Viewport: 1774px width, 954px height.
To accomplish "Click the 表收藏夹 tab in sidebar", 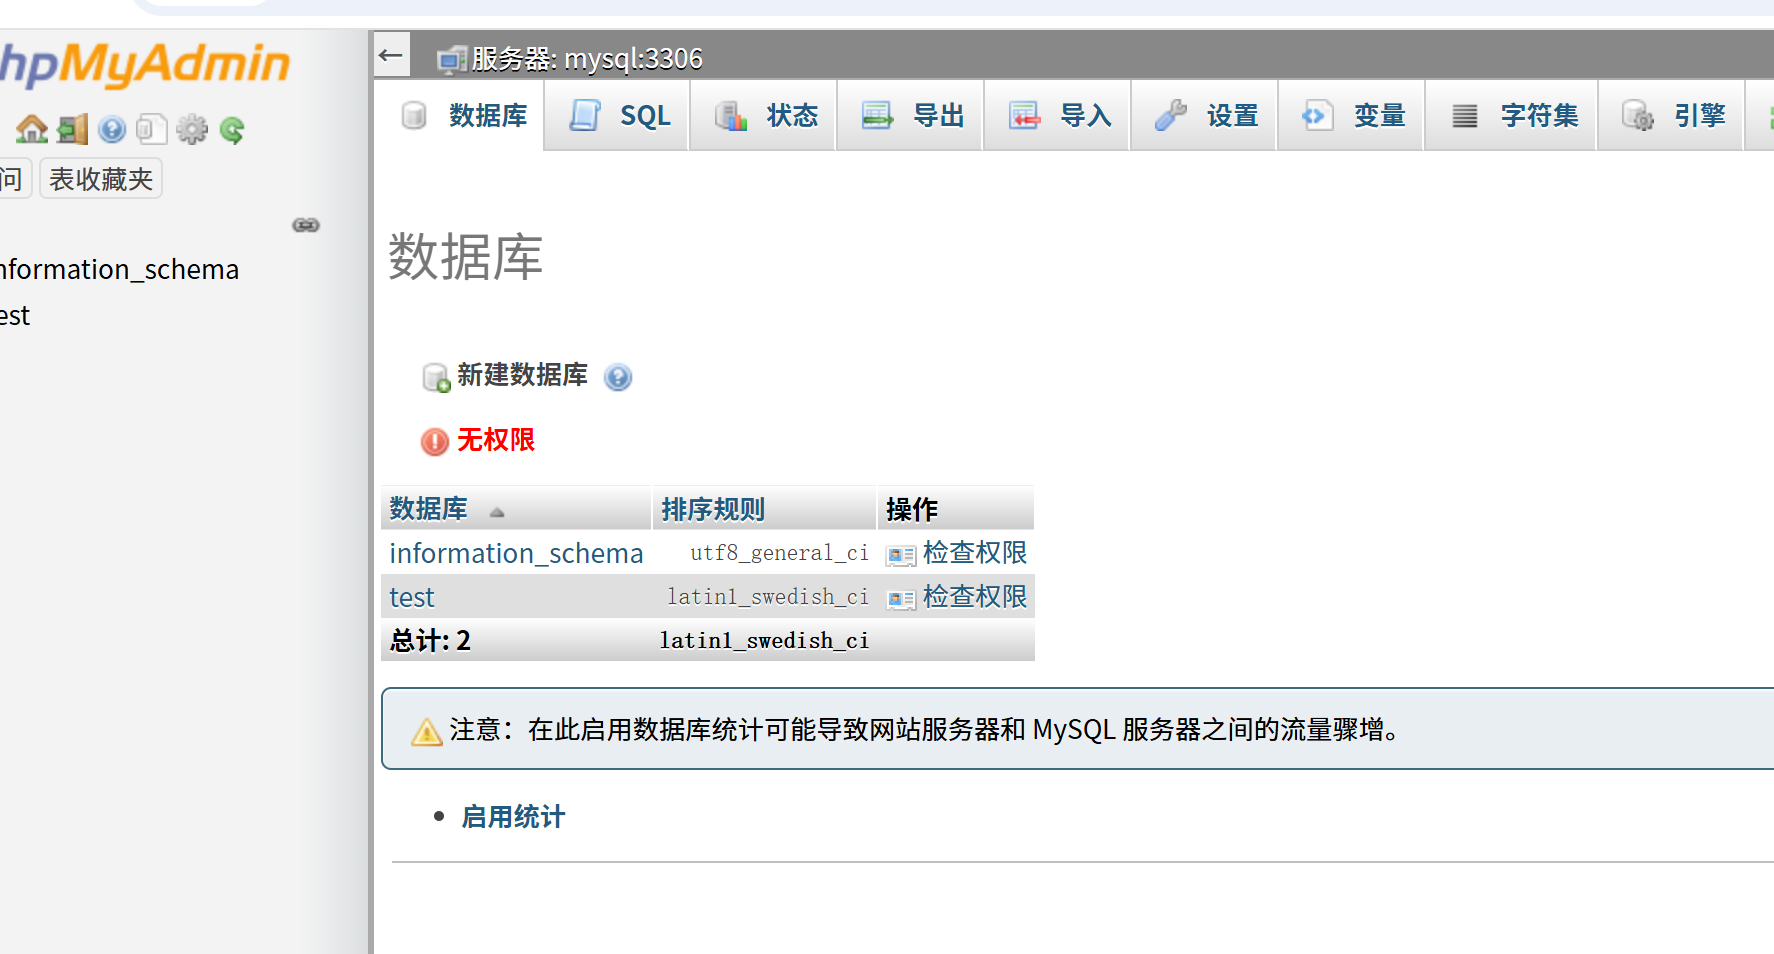I will 101,179.
